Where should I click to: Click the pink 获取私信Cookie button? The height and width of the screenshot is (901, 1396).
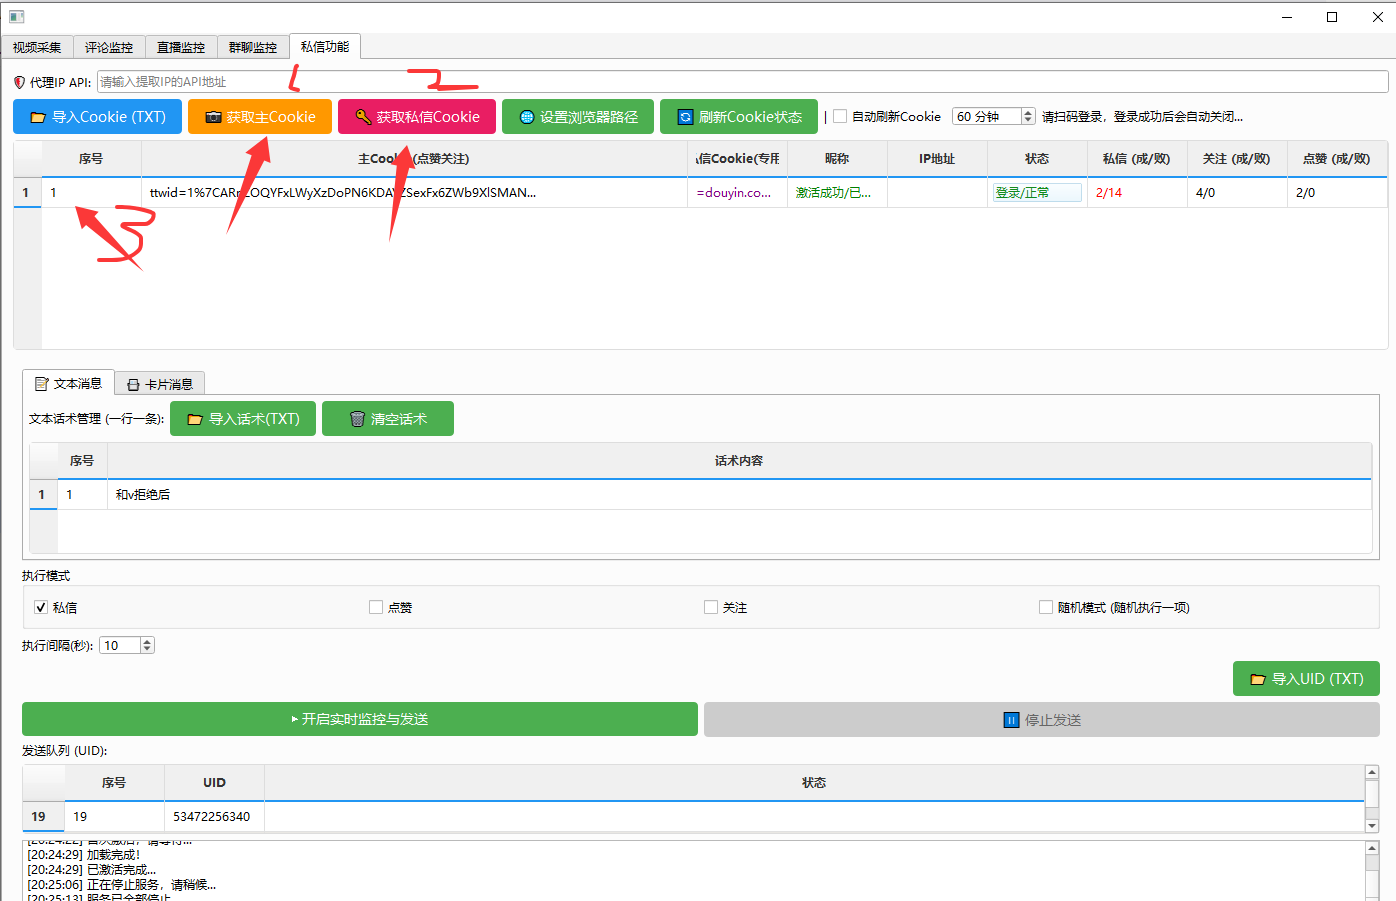417,117
